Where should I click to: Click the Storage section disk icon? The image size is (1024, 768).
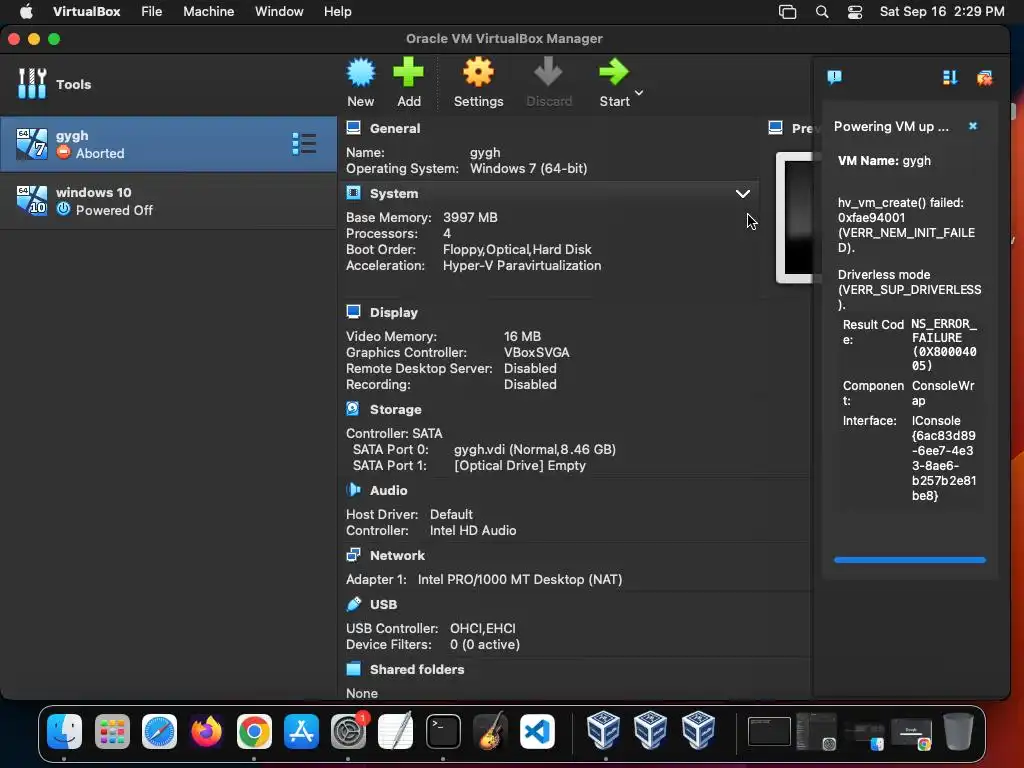[x=353, y=409]
